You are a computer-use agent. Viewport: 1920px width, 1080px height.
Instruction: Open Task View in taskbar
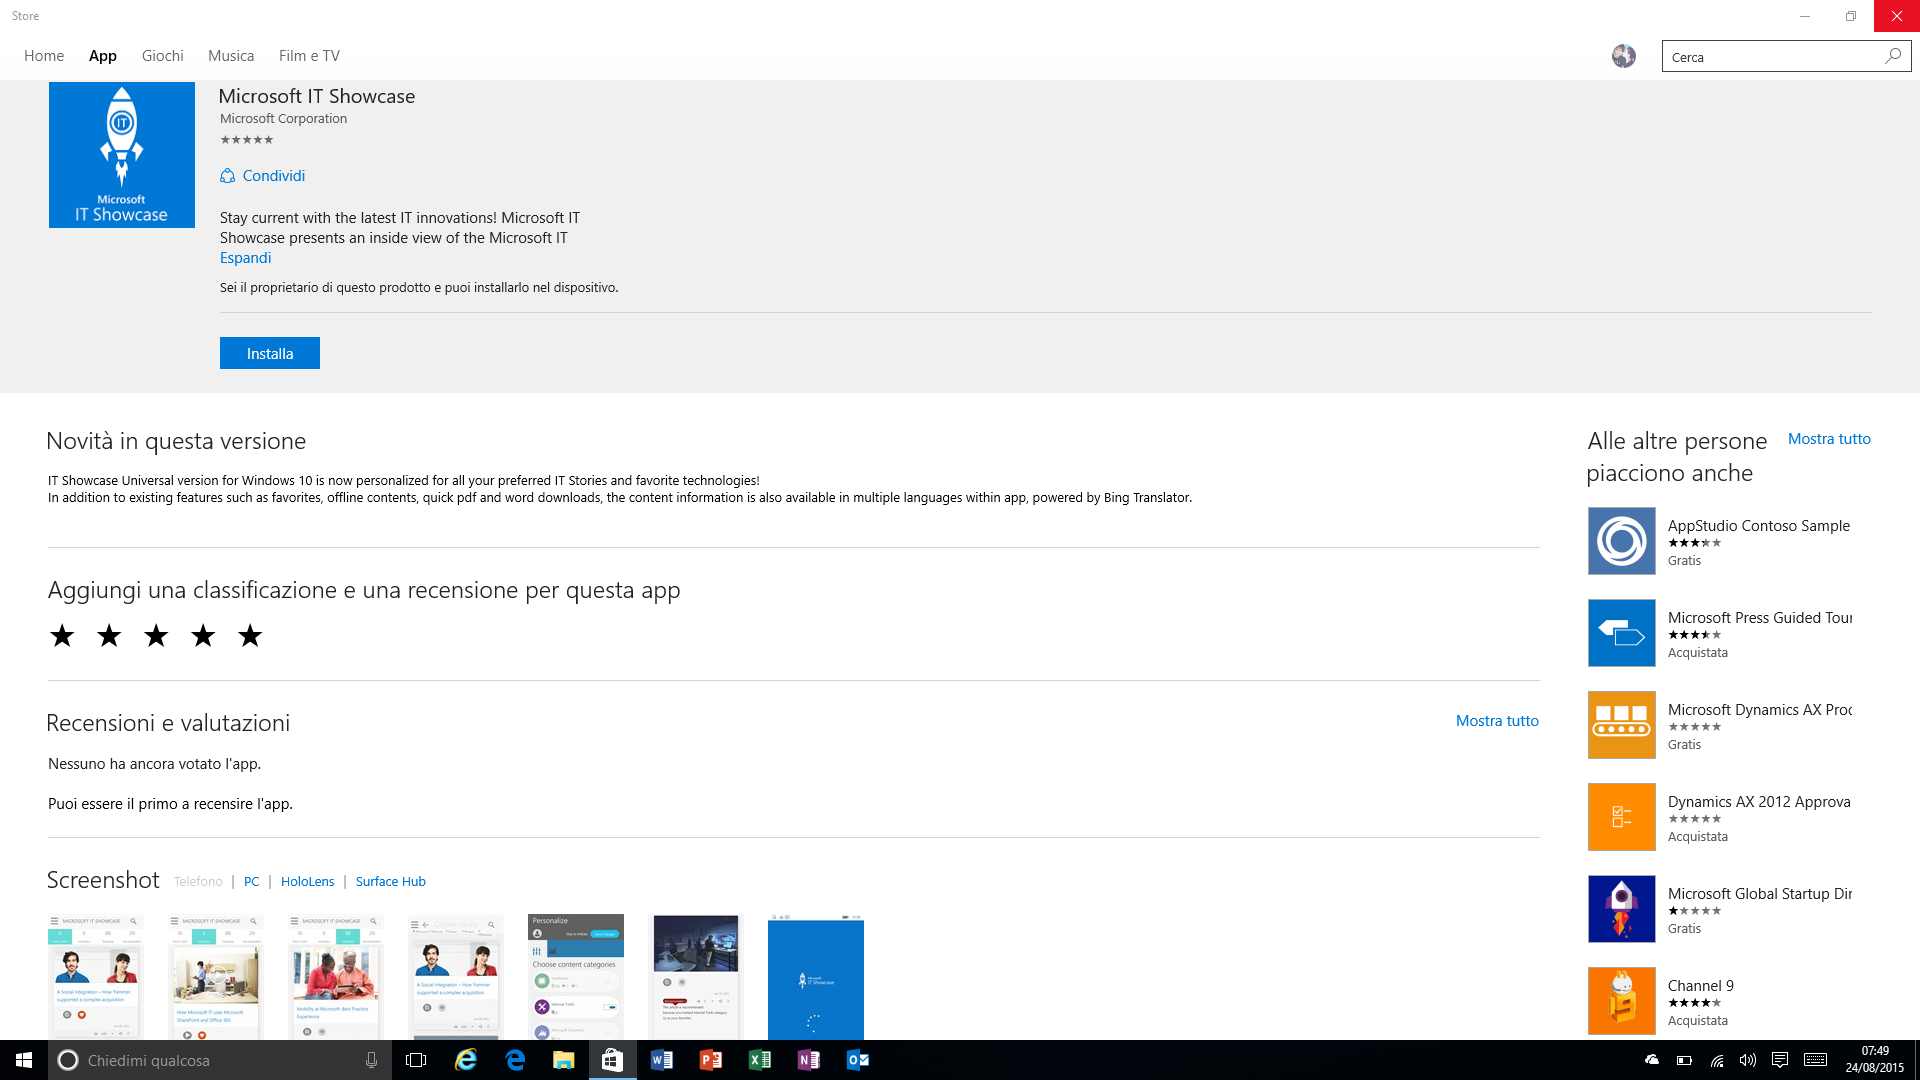[x=416, y=1060]
